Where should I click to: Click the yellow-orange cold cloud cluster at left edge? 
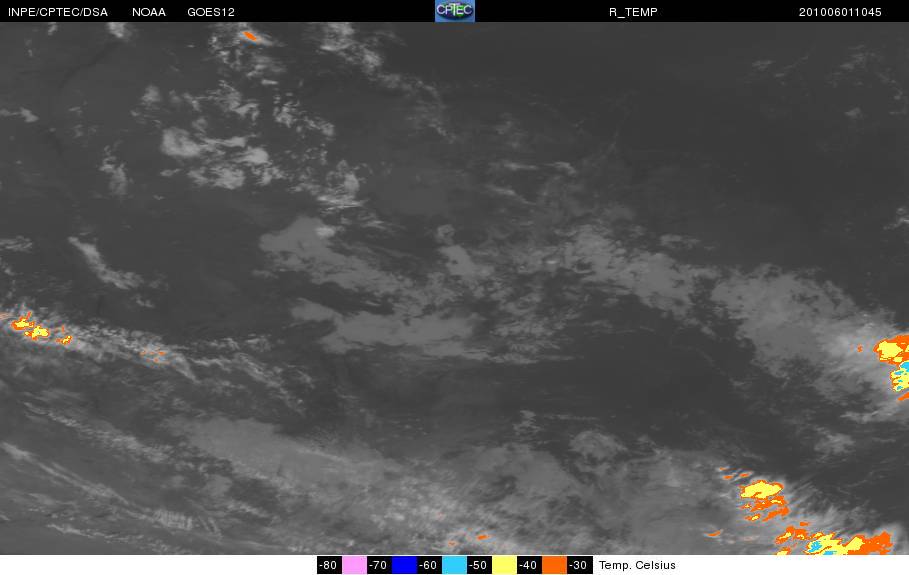pos(39,329)
